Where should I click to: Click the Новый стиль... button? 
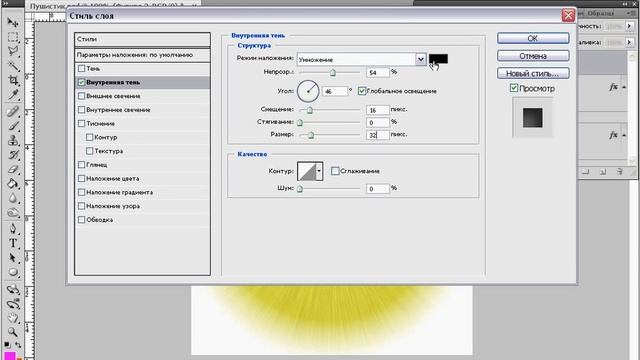pyautogui.click(x=533, y=73)
